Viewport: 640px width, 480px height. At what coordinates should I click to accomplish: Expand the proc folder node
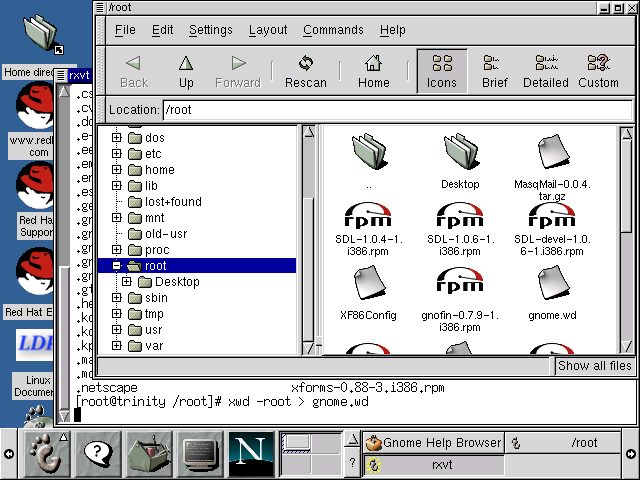point(117,249)
